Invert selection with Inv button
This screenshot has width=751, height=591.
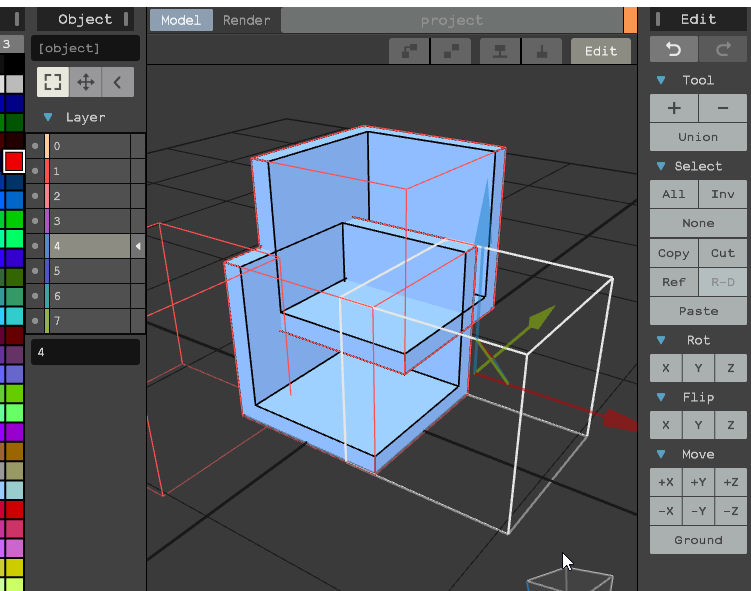point(723,194)
